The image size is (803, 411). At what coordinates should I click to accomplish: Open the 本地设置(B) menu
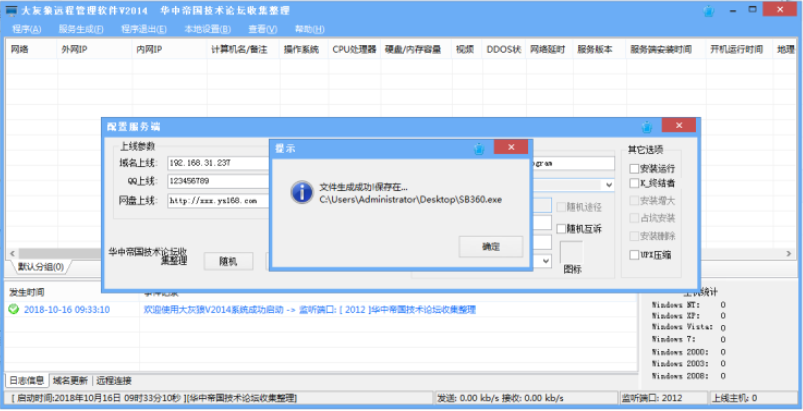click(x=207, y=29)
